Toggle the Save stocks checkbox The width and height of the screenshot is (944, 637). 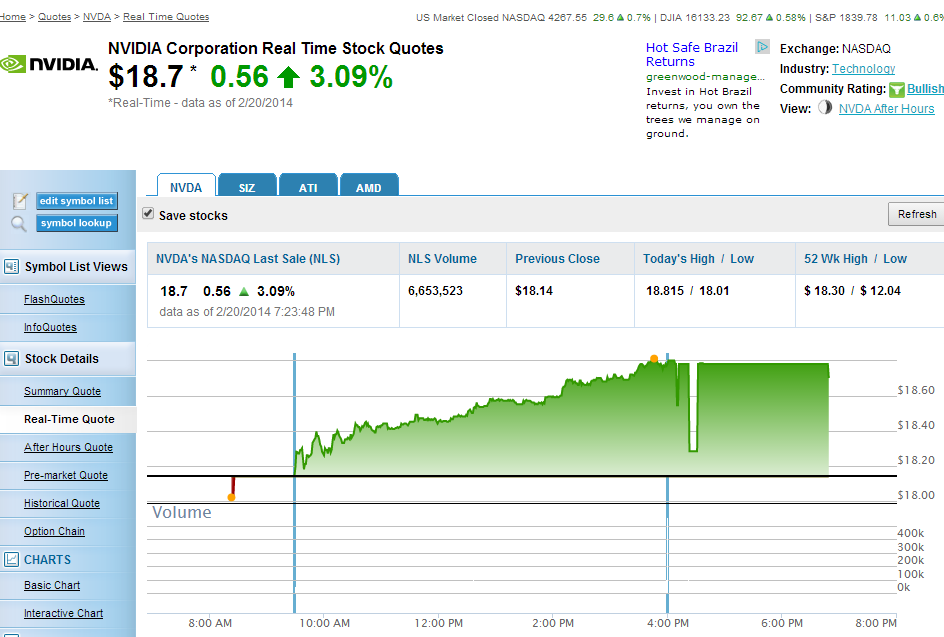tap(148, 214)
